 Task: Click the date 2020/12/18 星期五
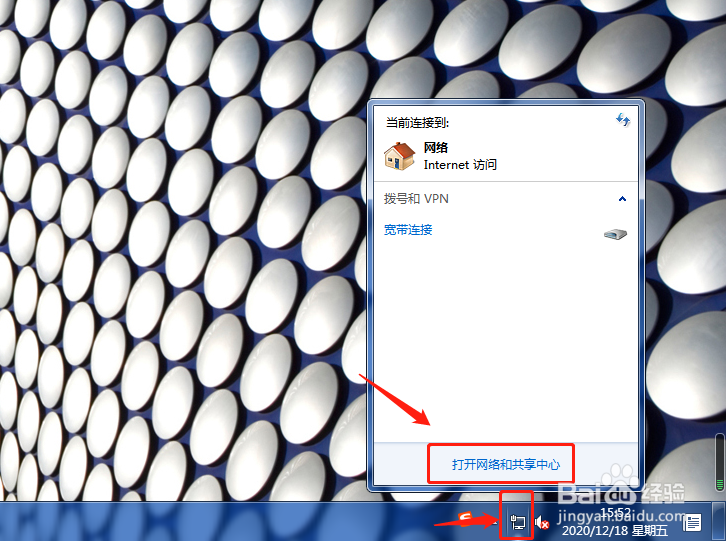pos(615,530)
